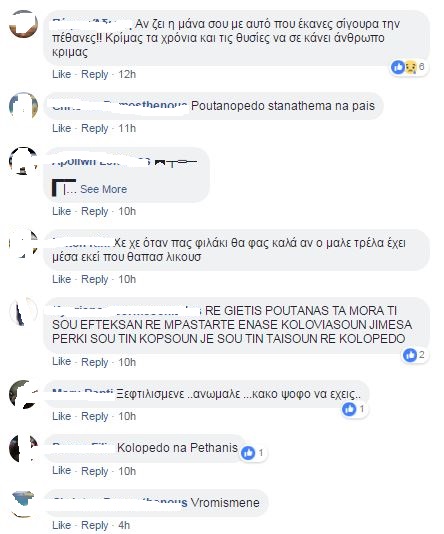Like the 'Poutanopedo stanathema' comment from 11h ago
Viewport: 444px width, 534px height.
pos(62,128)
